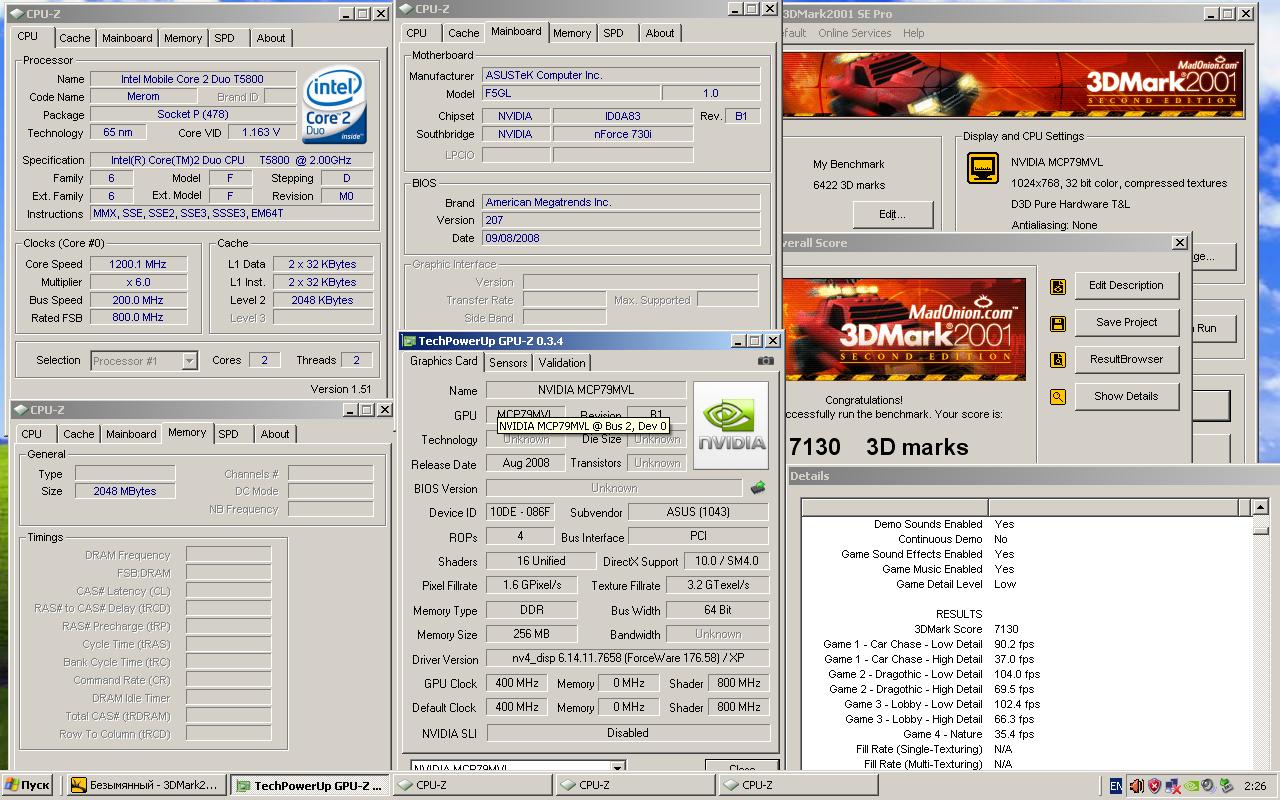Select the Graphics Card tab in GPU-Z
Screen dimensions: 1280x800
[444, 361]
